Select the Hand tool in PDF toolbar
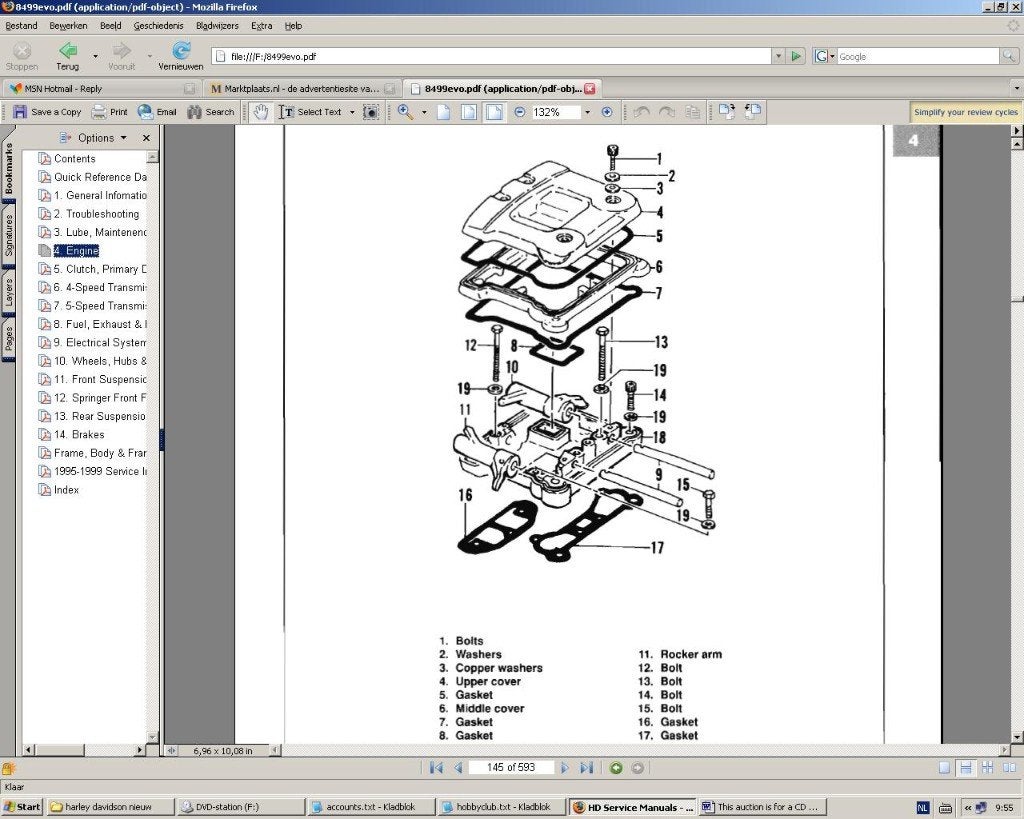 tap(261, 112)
